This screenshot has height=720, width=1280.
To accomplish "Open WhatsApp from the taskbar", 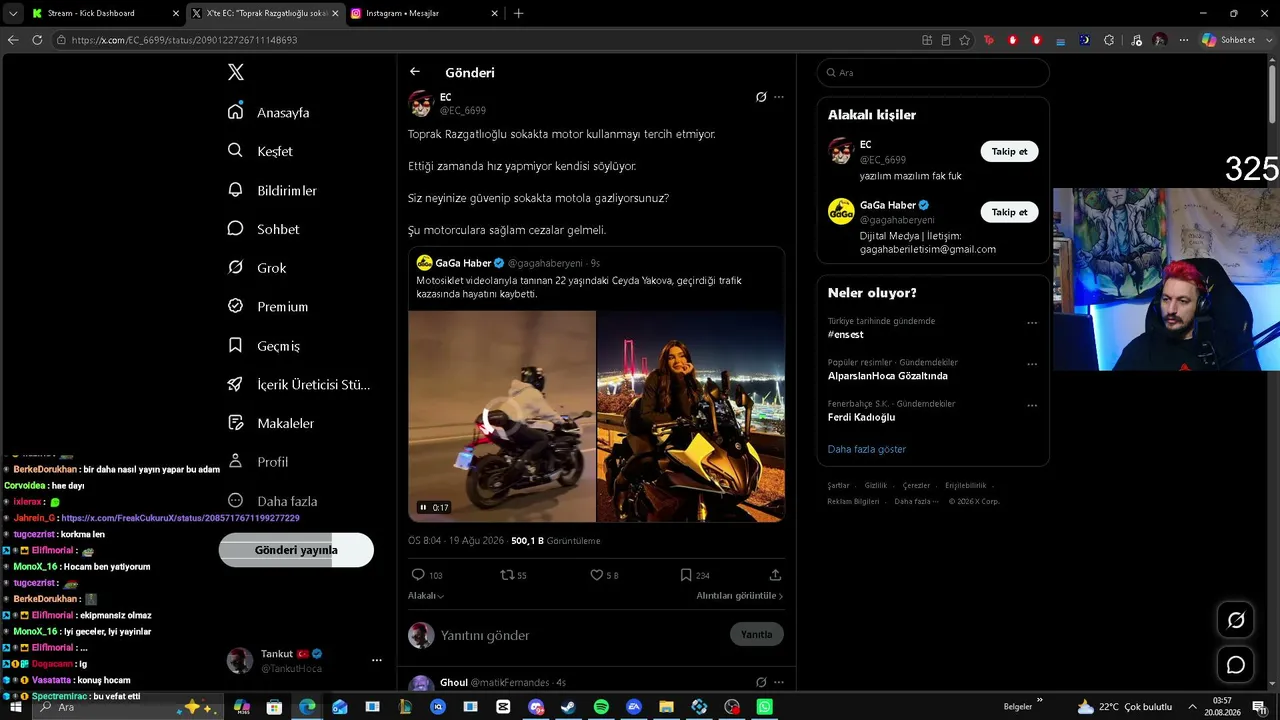I will tap(765, 706).
